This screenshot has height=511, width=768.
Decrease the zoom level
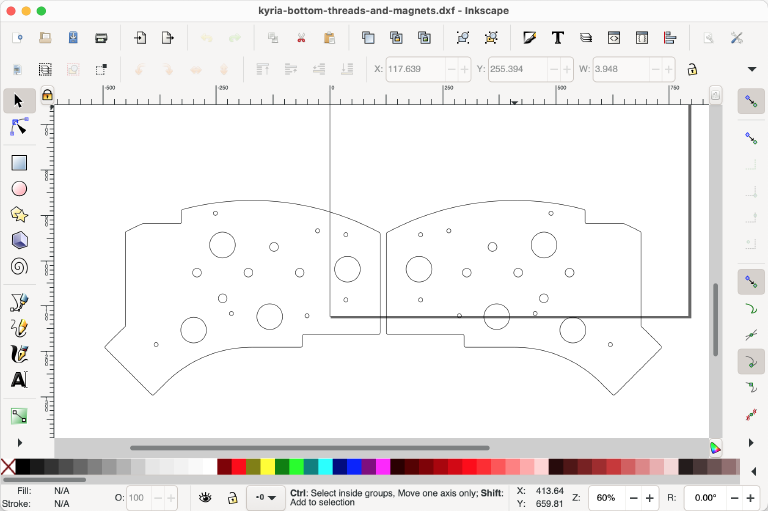point(633,498)
